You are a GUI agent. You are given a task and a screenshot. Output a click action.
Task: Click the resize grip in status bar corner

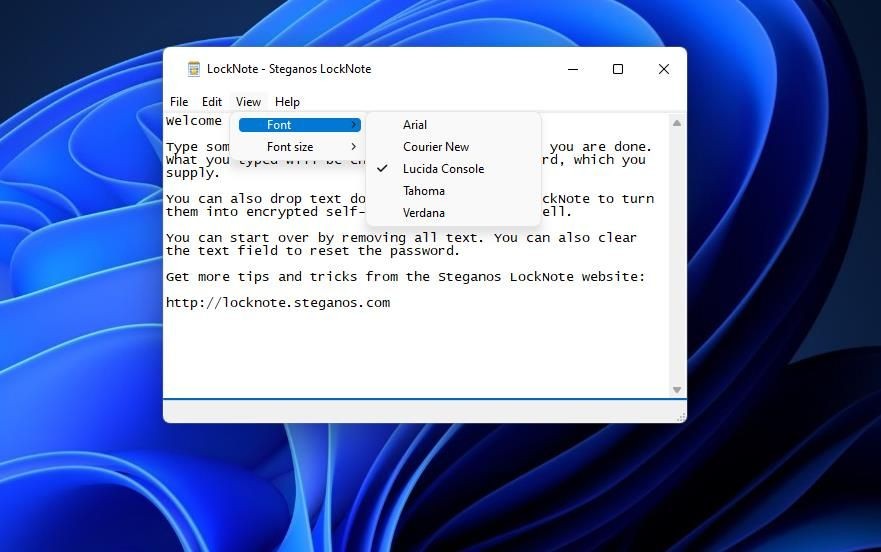coord(681,417)
